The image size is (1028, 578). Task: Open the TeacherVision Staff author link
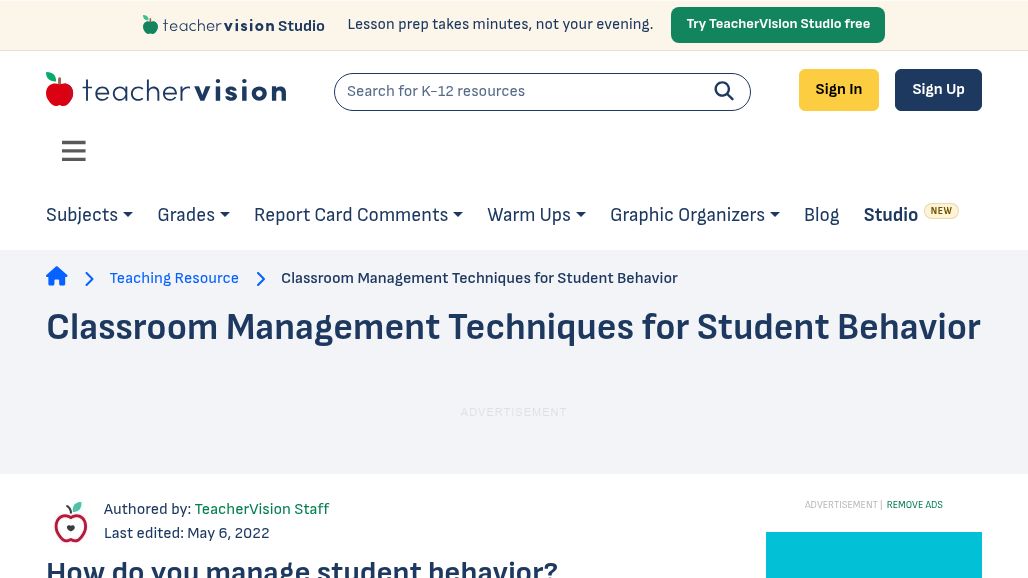pyautogui.click(x=262, y=509)
